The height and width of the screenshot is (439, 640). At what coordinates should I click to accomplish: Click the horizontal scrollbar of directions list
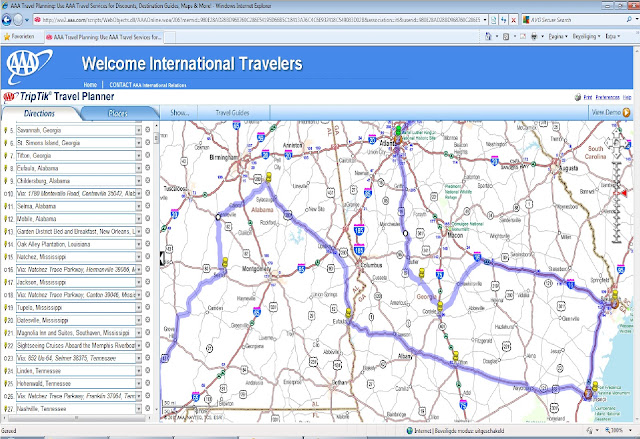(x=77, y=418)
